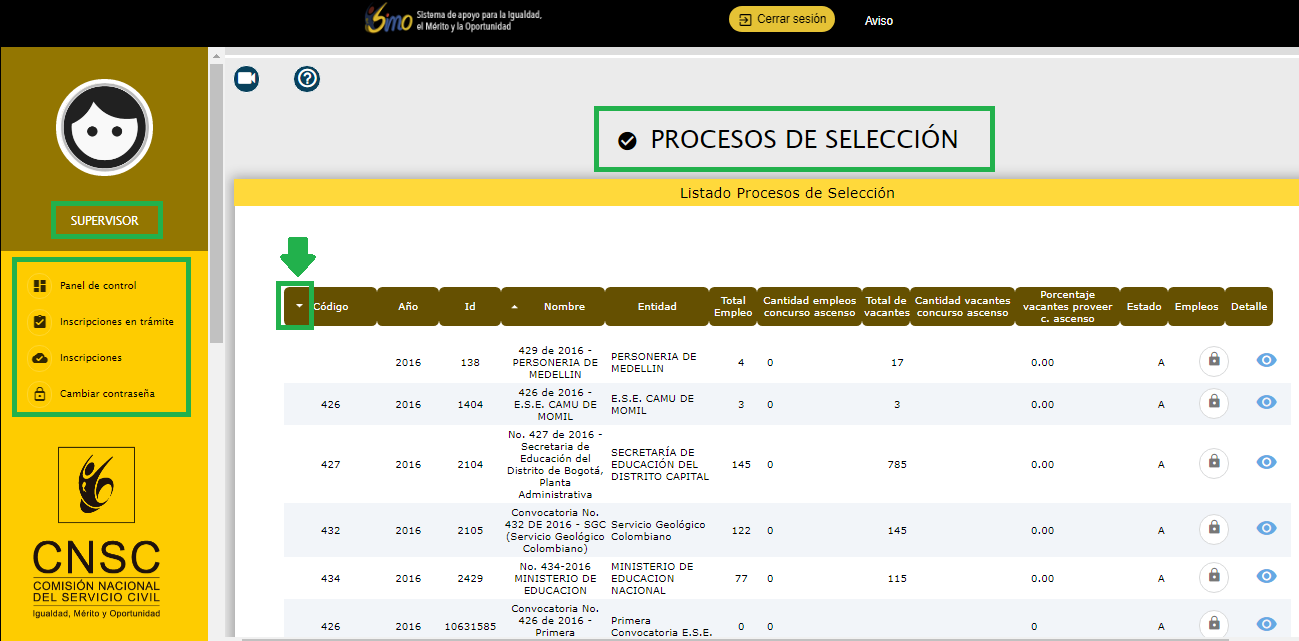This screenshot has height=641, width=1299.
Task: Expand the dropdown arrow beside Código header
Action: 298,306
